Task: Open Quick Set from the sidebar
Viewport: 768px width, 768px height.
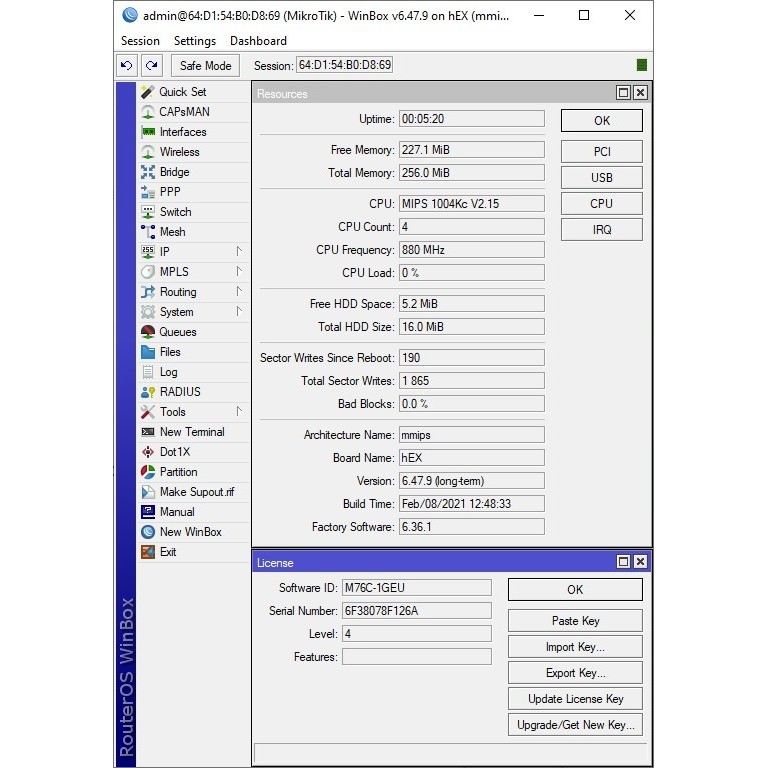Action: pyautogui.click(x=182, y=92)
